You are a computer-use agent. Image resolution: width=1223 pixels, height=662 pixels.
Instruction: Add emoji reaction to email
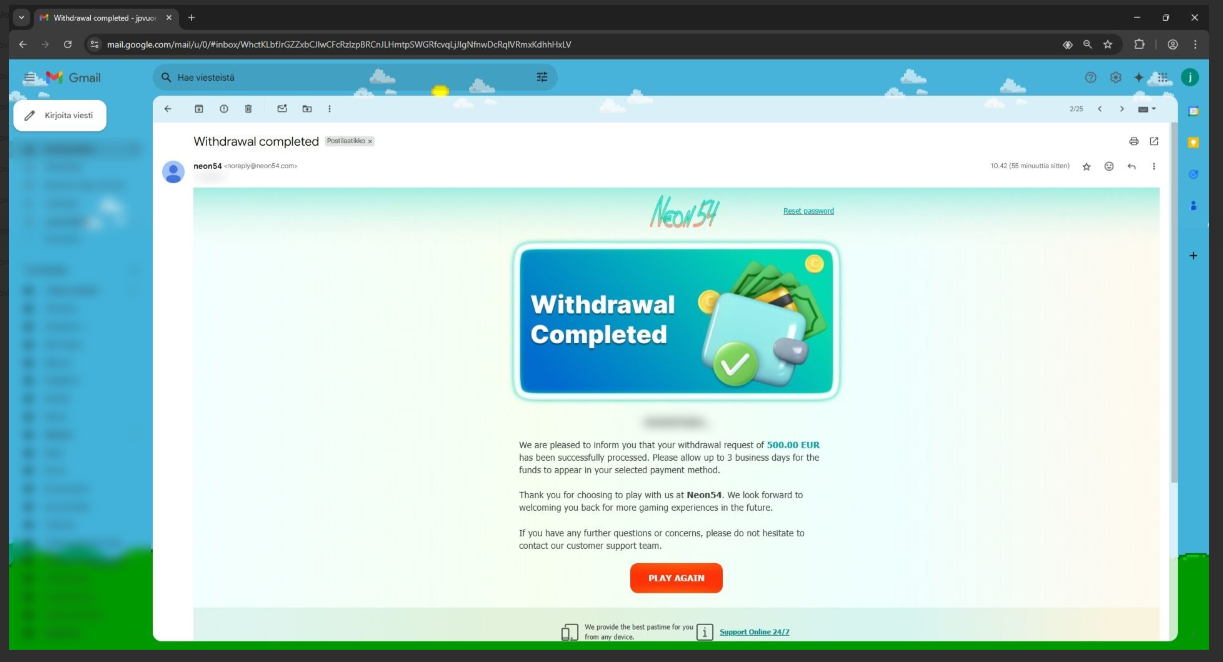(1109, 166)
